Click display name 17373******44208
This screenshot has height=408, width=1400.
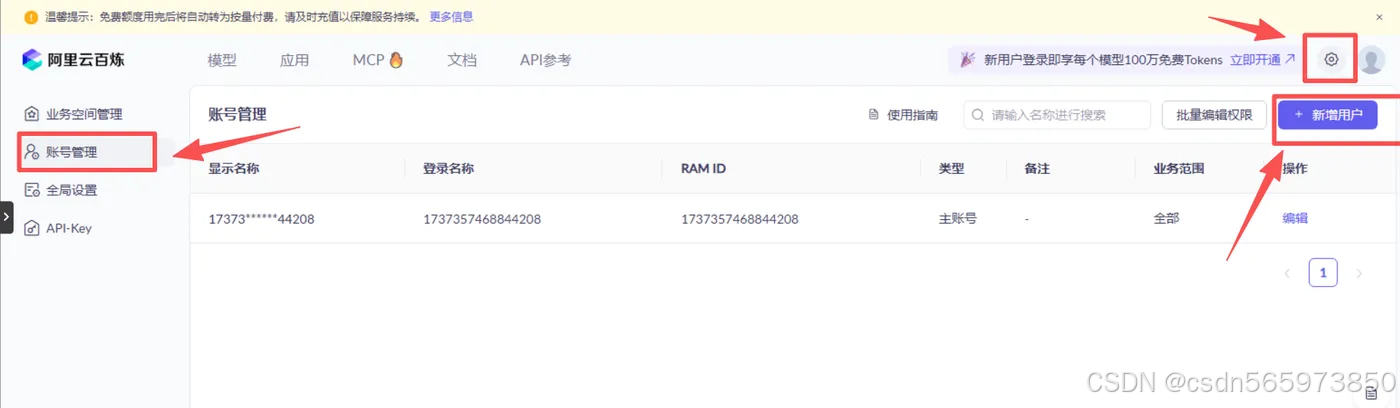261,218
